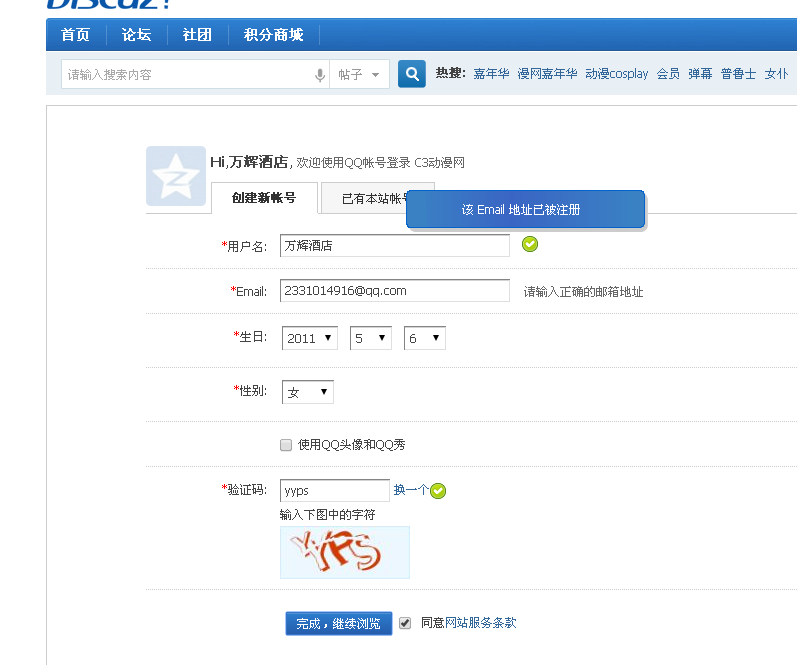Click the Hi,万辉酒店 greeting text
The height and width of the screenshot is (665, 797).
click(249, 162)
